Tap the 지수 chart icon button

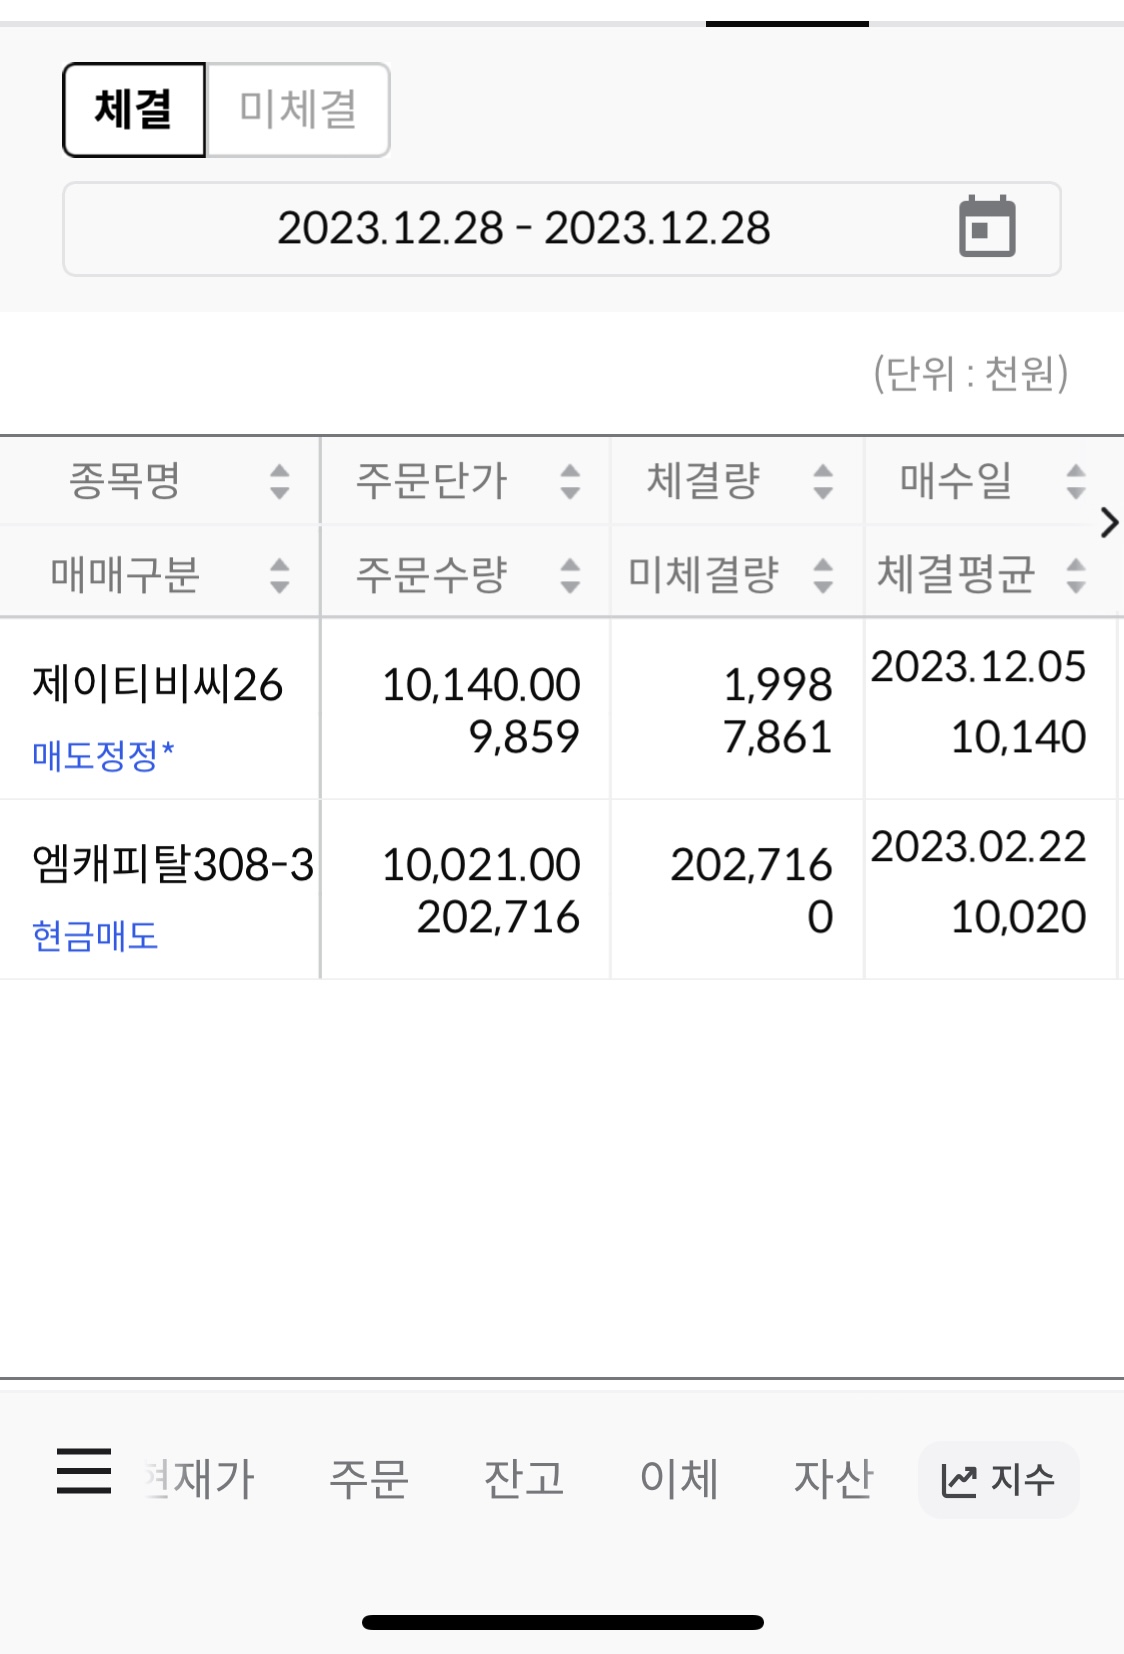(998, 1479)
